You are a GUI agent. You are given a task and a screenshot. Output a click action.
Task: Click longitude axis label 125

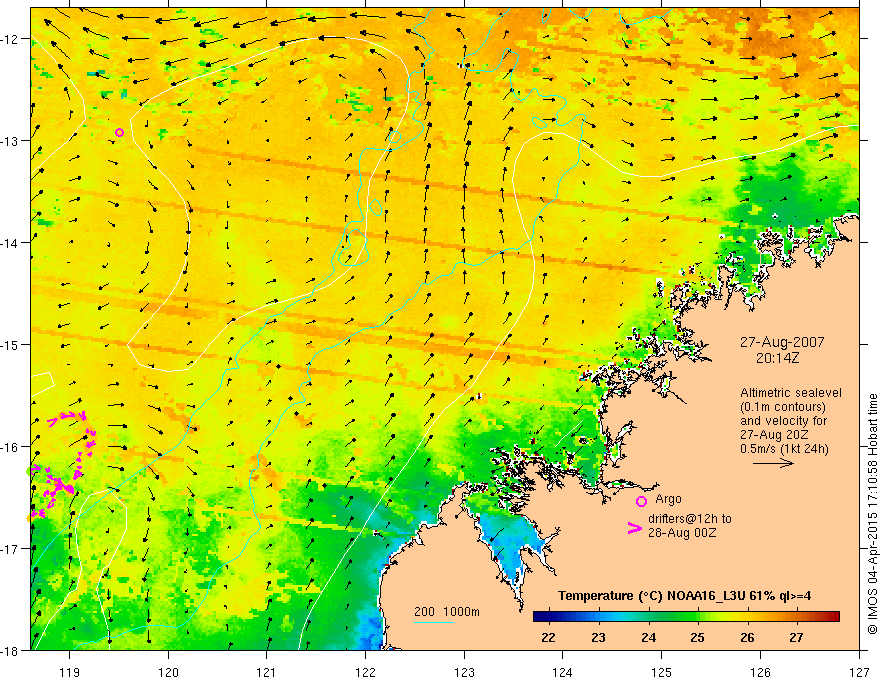click(662, 672)
